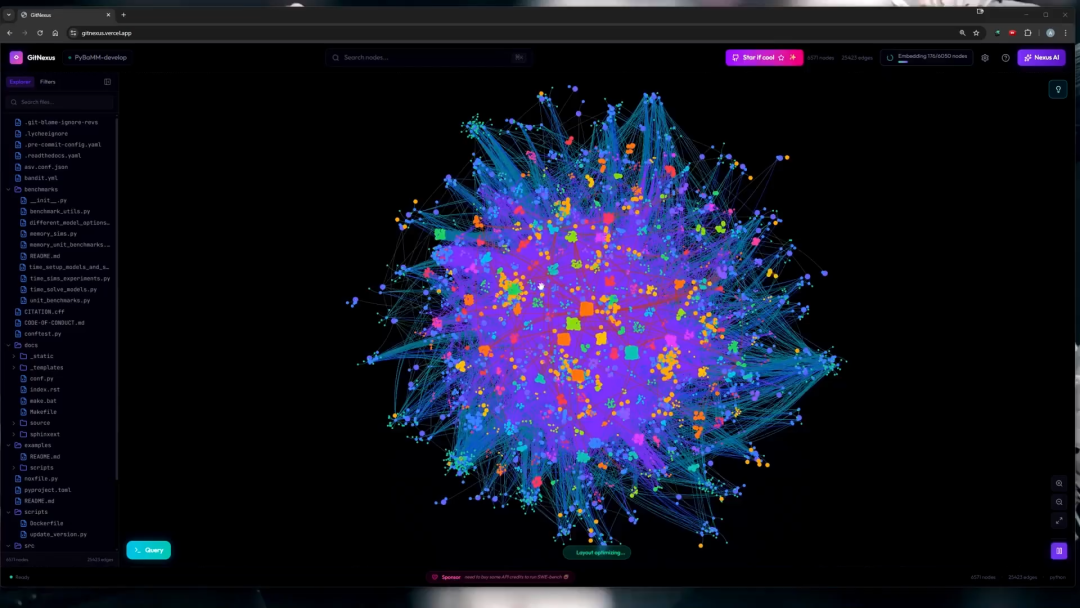Switch to the Explorer tab
Screen dimensions: 1080x608
point(20,82)
